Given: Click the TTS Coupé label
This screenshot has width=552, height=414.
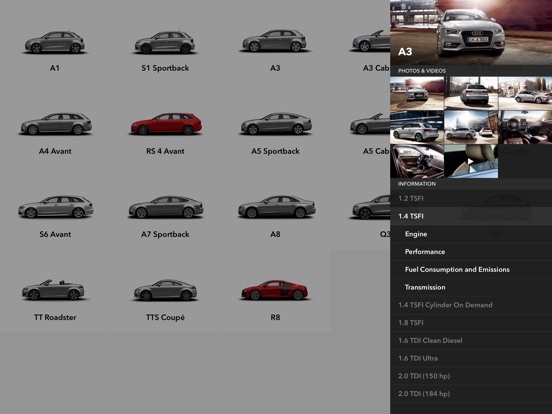Looking at the screenshot, I should [x=165, y=317].
